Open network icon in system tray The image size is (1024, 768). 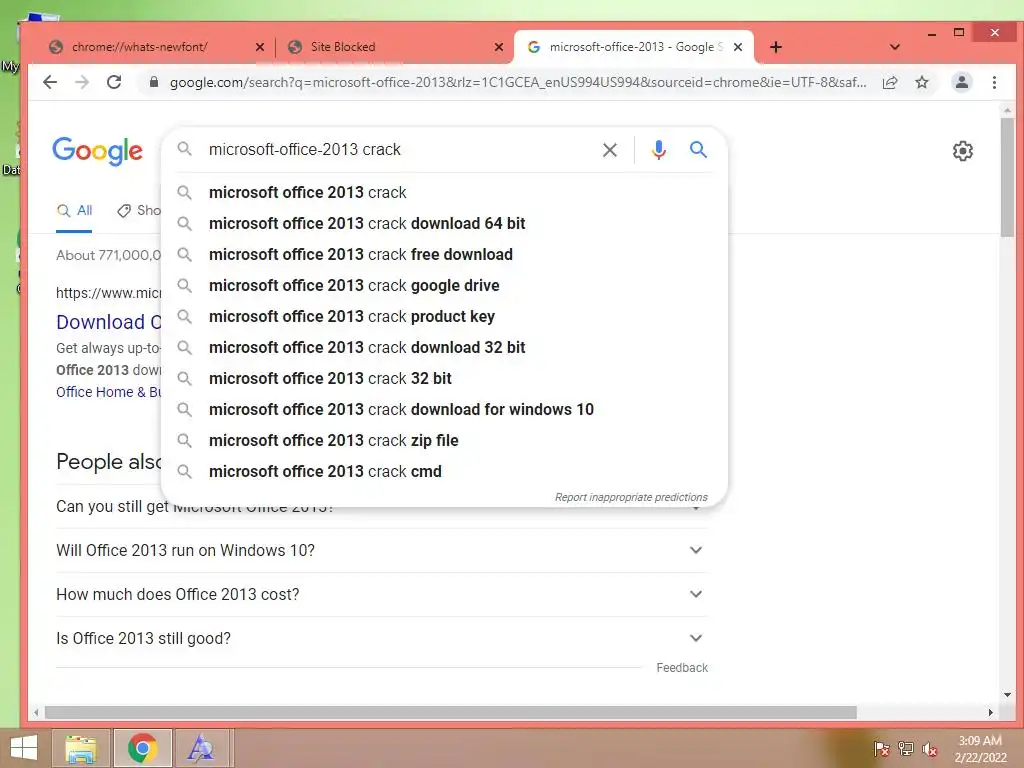906,748
